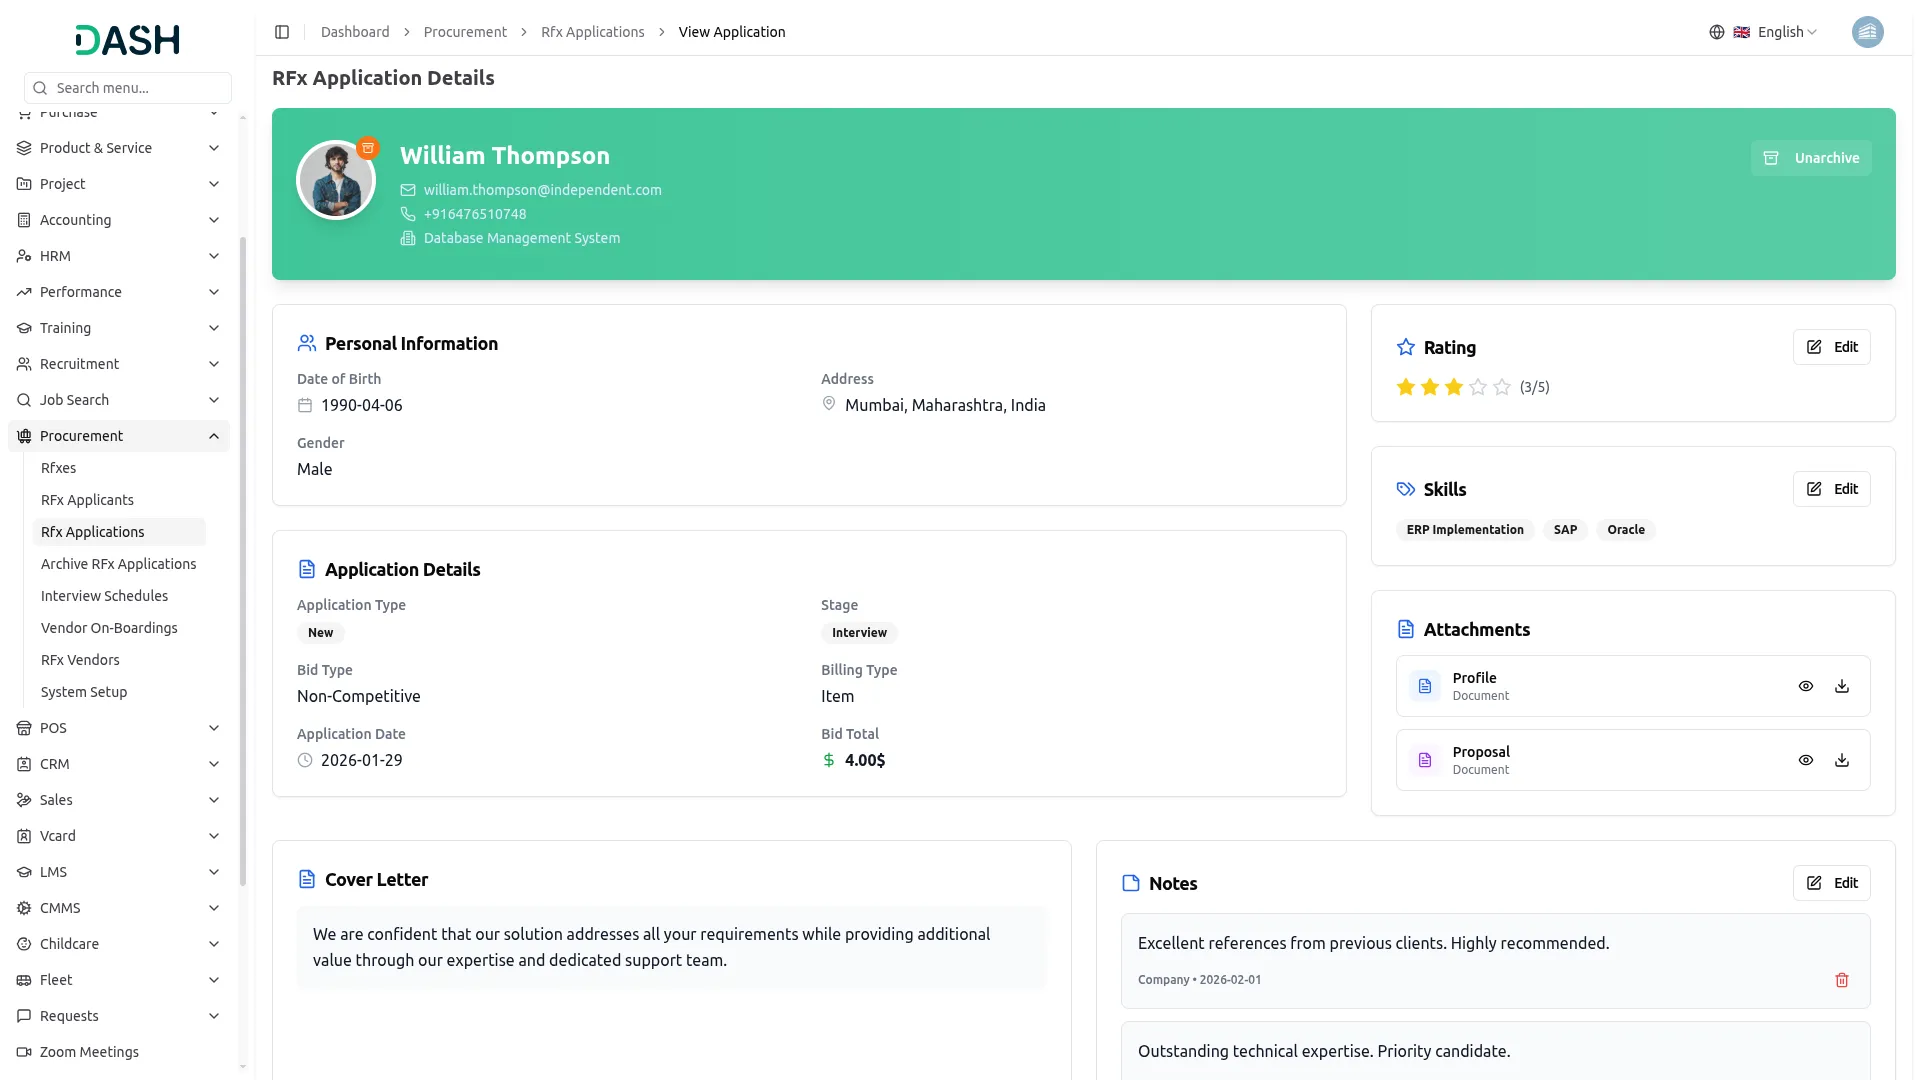Download the Profile document

pyautogui.click(x=1841, y=686)
